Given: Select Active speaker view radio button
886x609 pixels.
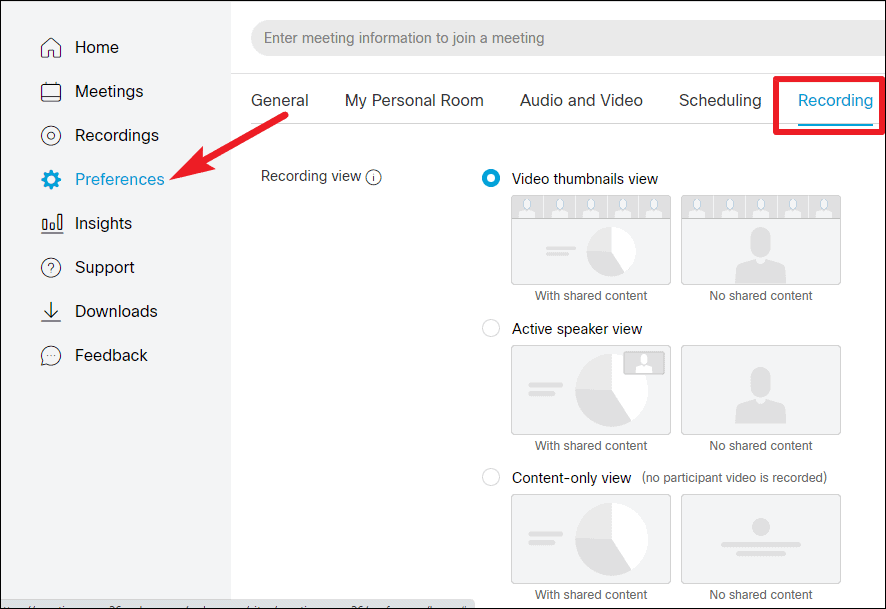Looking at the screenshot, I should click(x=490, y=328).
